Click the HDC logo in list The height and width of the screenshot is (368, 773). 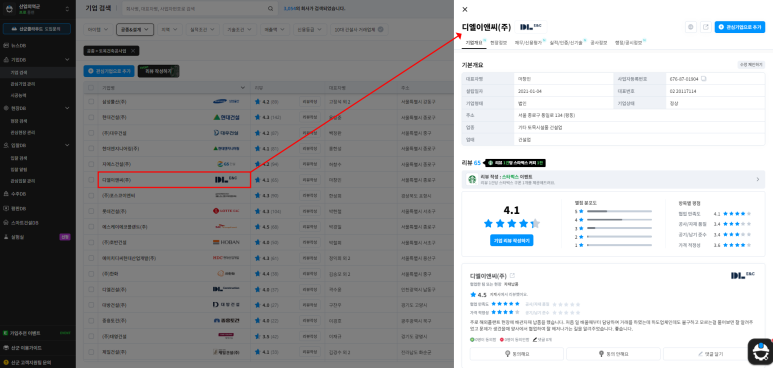click(x=226, y=258)
